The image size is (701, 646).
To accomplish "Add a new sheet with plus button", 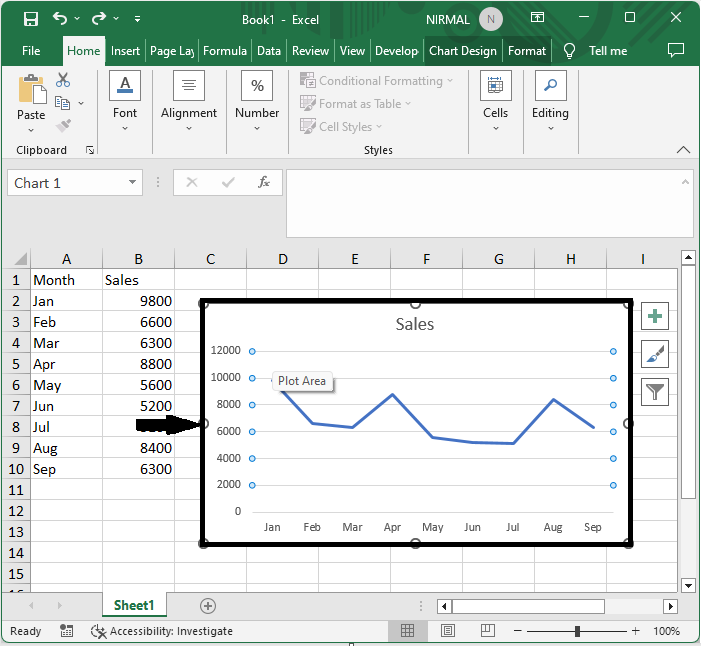I will click(x=208, y=605).
